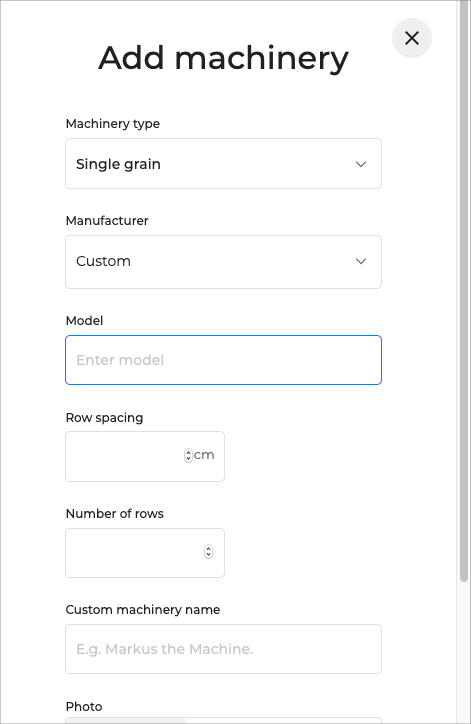
Task: Click inside the Number of rows input
Action: pos(135,553)
